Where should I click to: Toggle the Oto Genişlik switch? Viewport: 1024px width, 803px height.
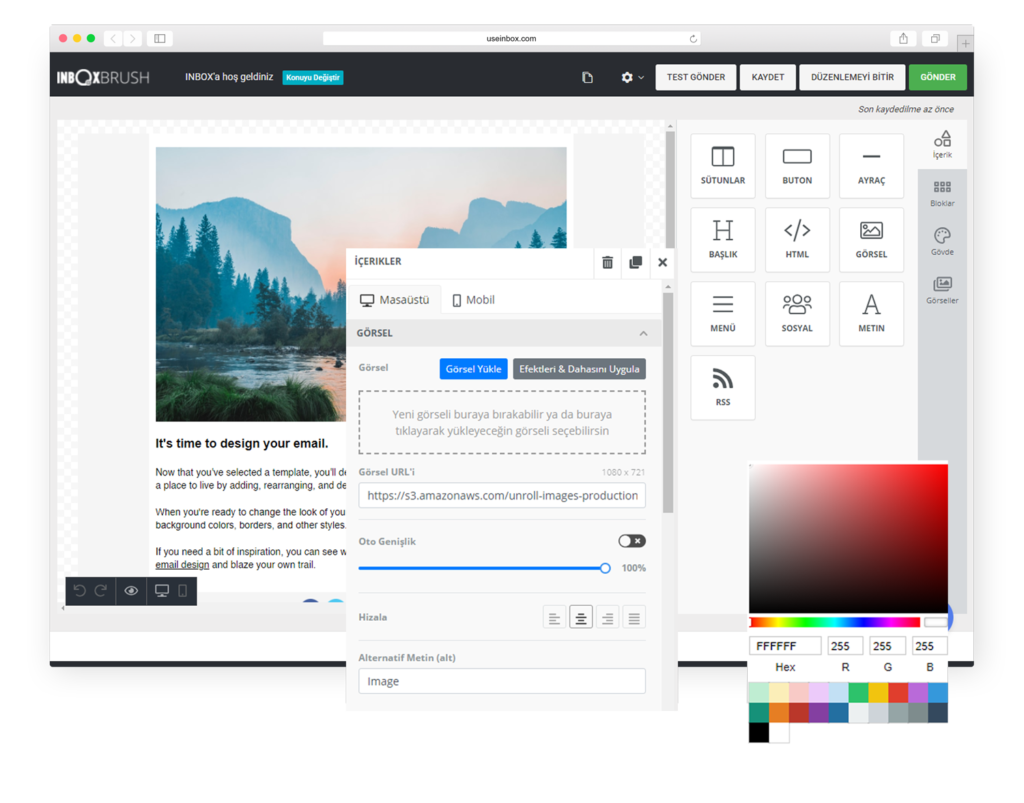click(x=631, y=541)
